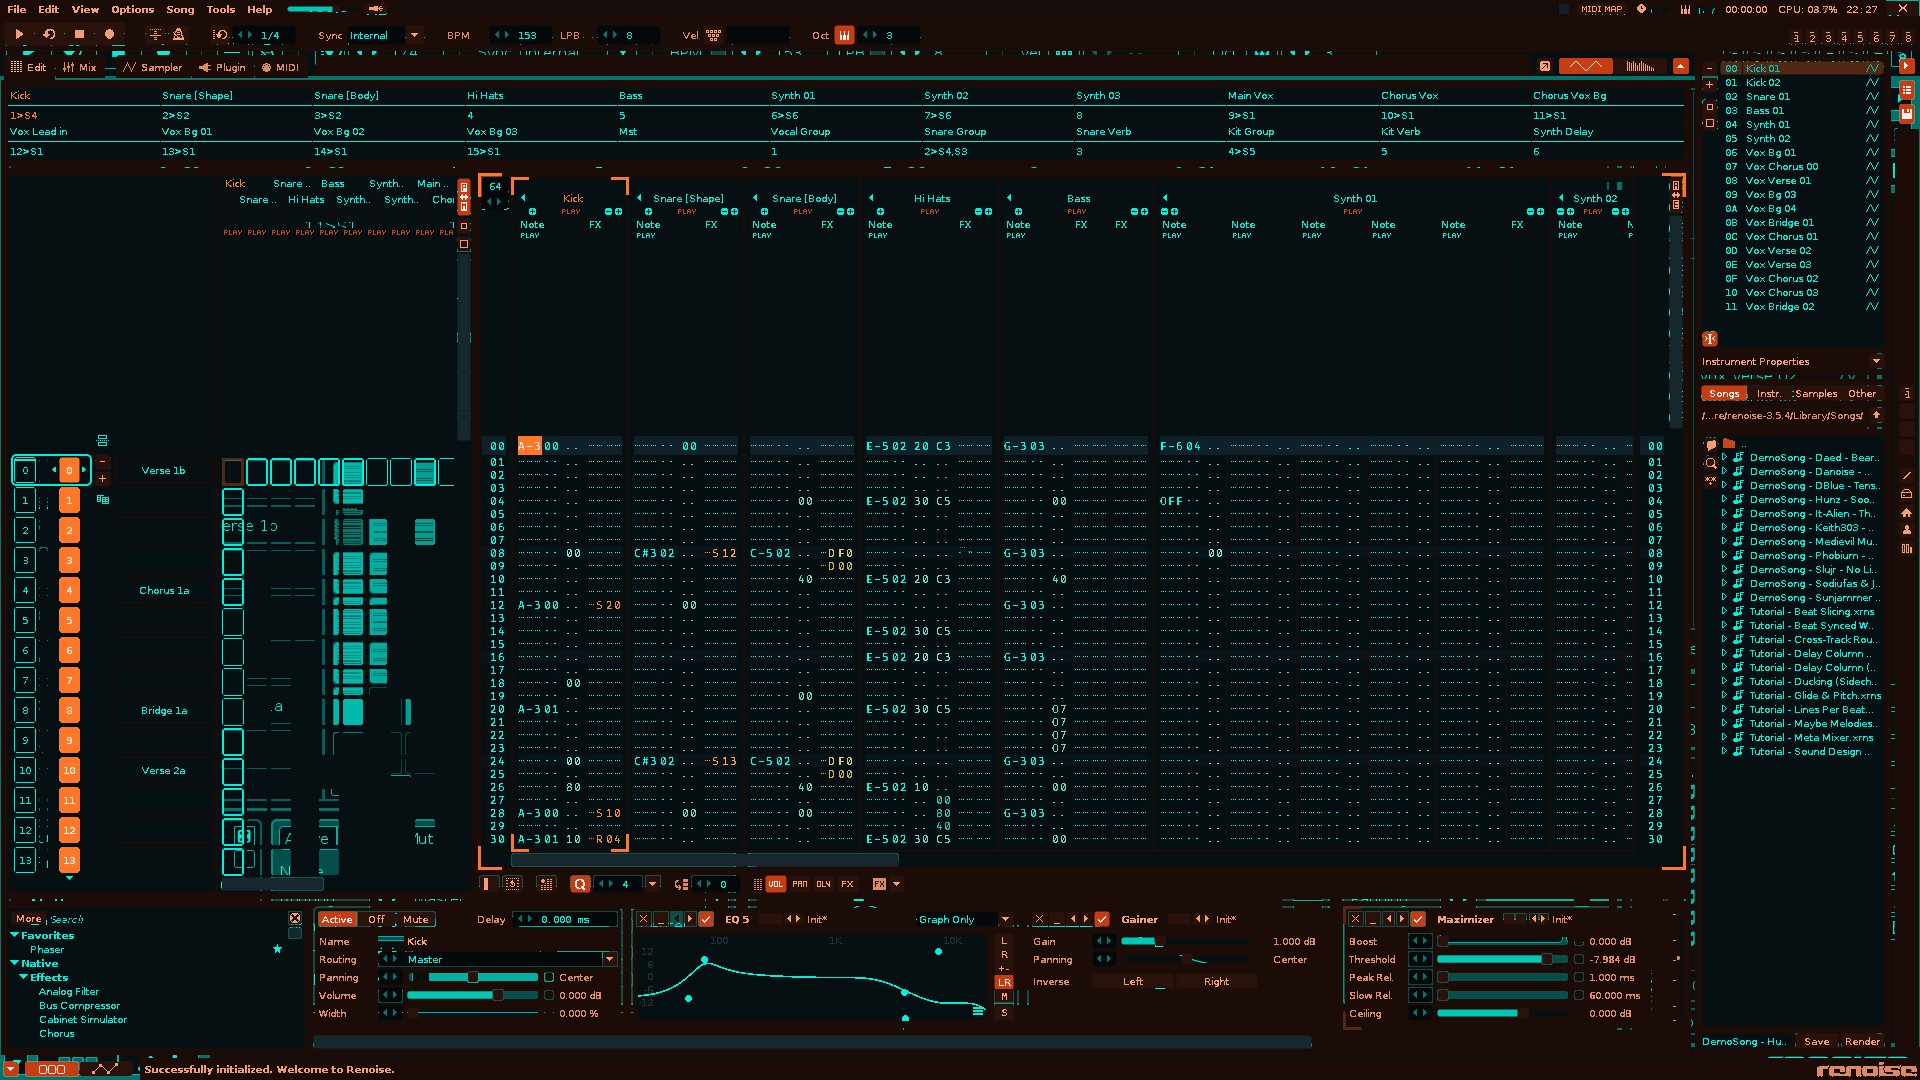Click the orange instrument list collapse icon
The height and width of the screenshot is (1080, 1920).
click(1710, 339)
